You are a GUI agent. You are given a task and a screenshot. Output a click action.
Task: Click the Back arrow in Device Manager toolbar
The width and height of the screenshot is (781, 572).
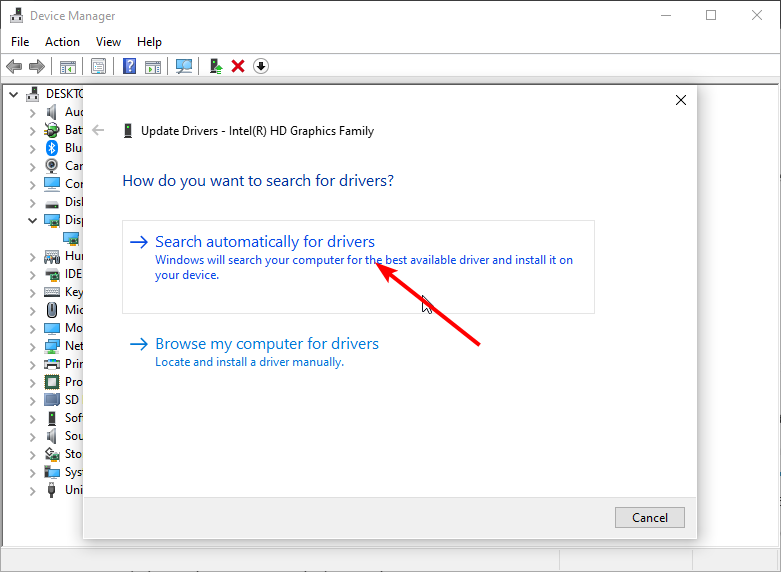(x=14, y=66)
